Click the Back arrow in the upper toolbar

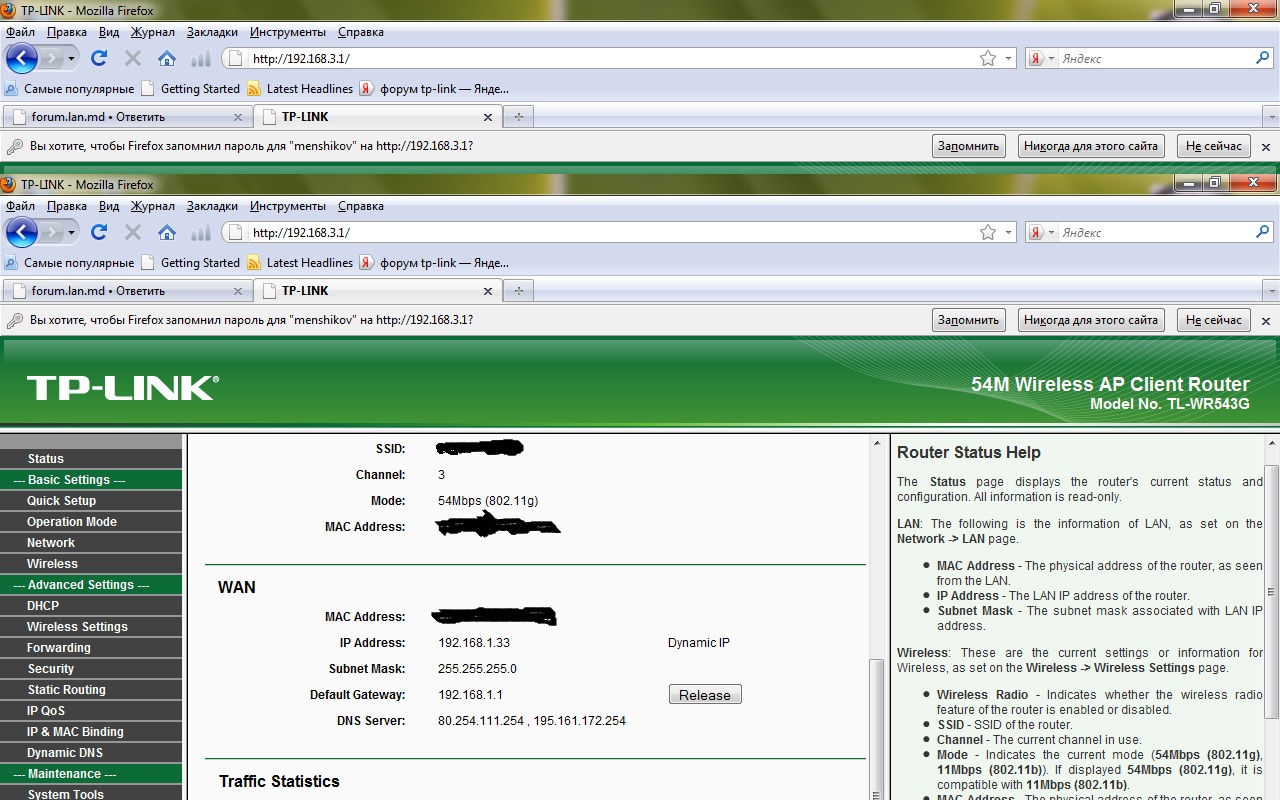(22, 58)
